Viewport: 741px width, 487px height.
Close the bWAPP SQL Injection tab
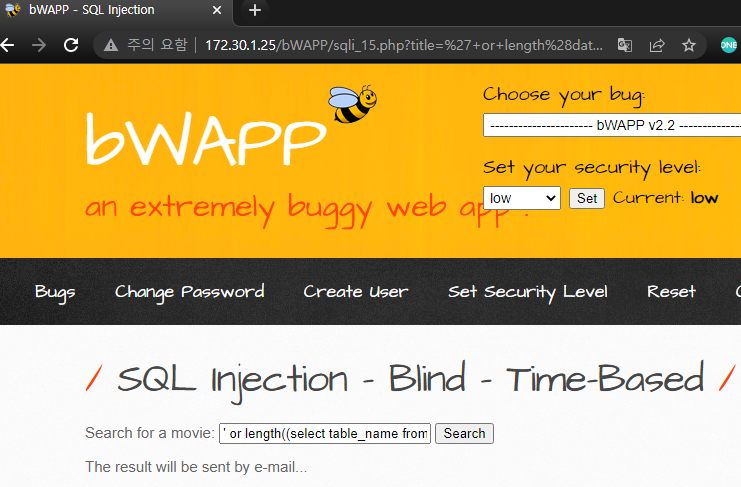pyautogui.click(x=217, y=10)
